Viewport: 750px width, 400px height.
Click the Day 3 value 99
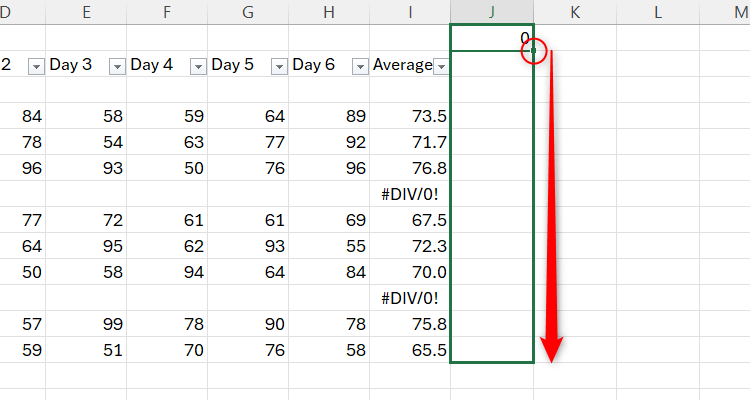click(x=85, y=324)
